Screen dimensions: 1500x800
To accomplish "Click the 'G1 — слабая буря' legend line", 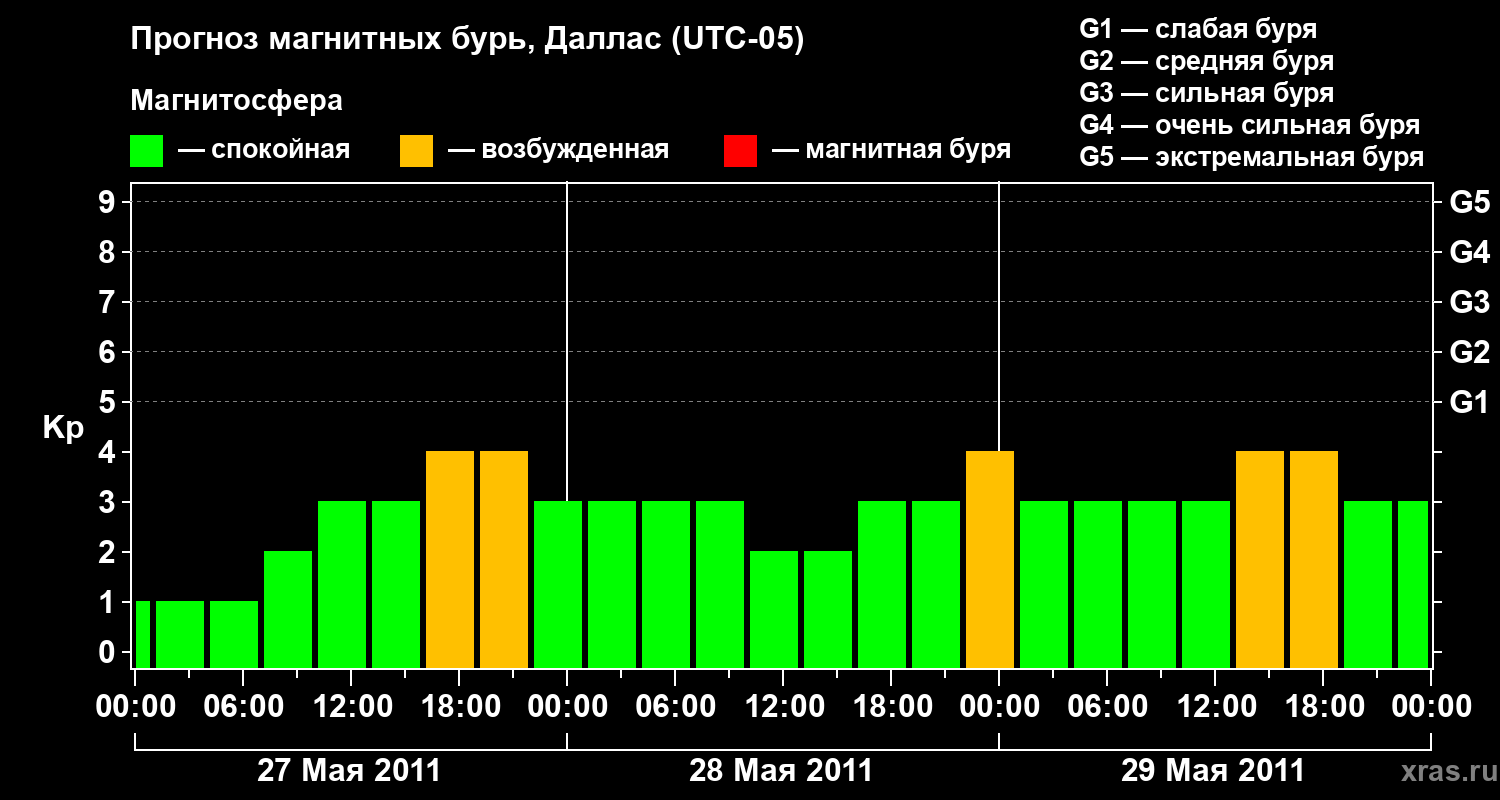I will [1198, 29].
